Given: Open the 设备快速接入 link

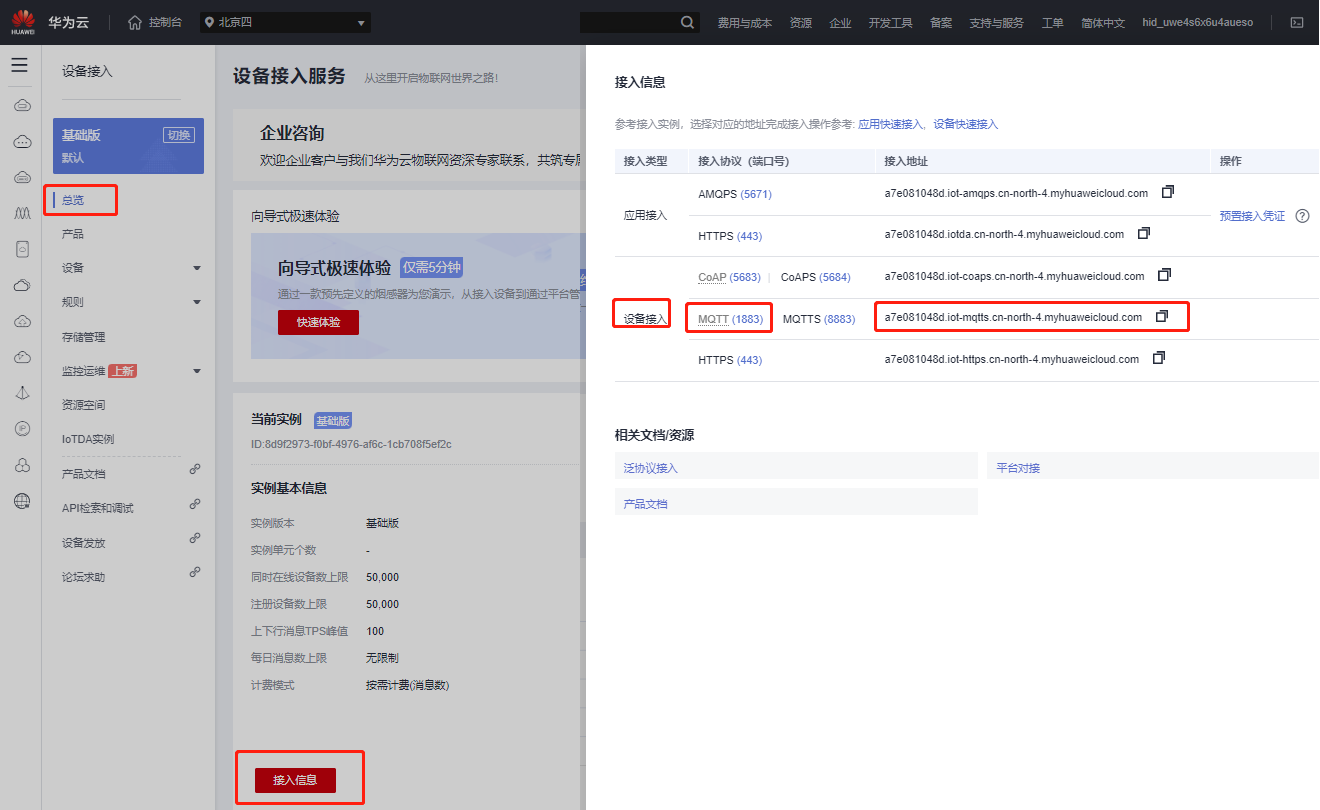Looking at the screenshot, I should (965, 124).
